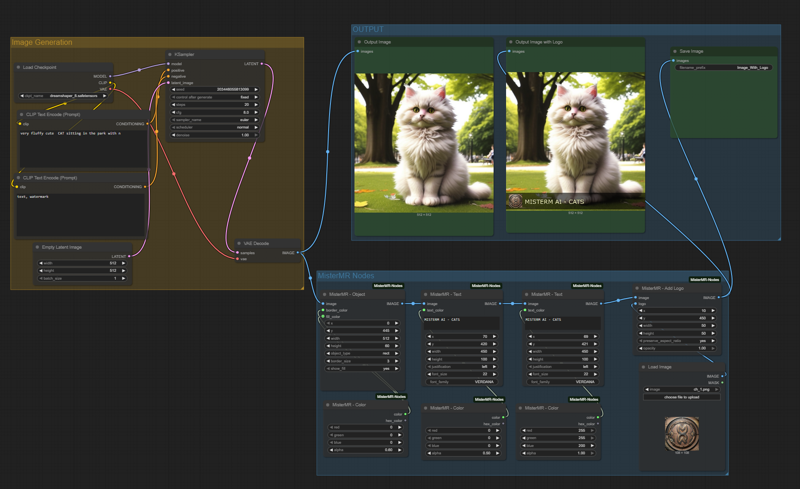This screenshot has height=489, width=800.
Task: Collapse the MisterMR - Object node dot
Action: [x=324, y=294]
